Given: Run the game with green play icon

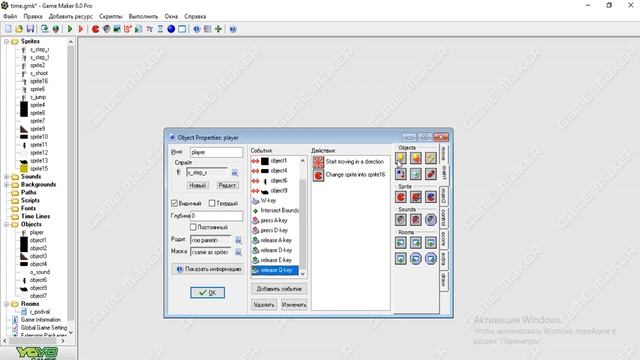Looking at the screenshot, I should (70, 29).
